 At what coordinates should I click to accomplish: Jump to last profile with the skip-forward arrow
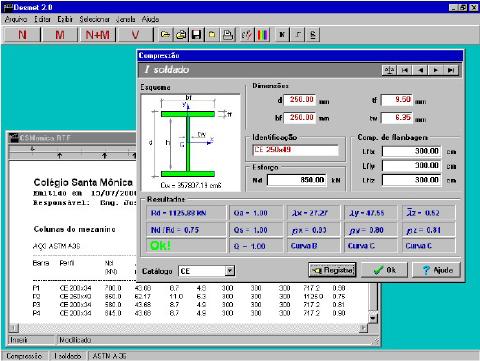451,70
